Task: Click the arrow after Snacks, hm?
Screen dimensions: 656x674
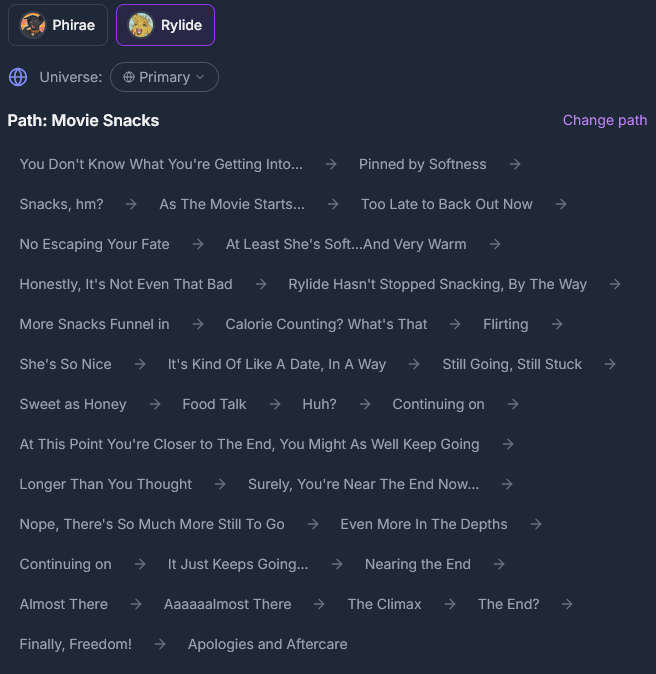Action: click(131, 204)
